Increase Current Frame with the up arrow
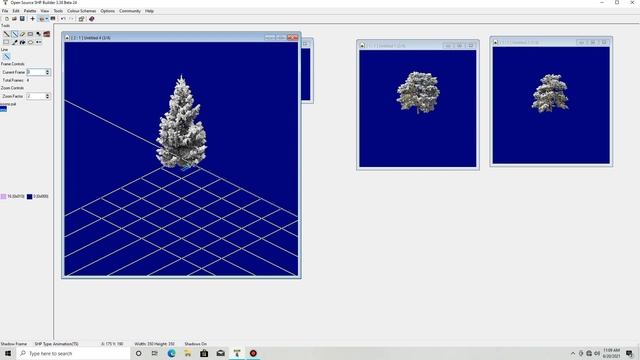The image size is (640, 360). pyautogui.click(x=47, y=71)
